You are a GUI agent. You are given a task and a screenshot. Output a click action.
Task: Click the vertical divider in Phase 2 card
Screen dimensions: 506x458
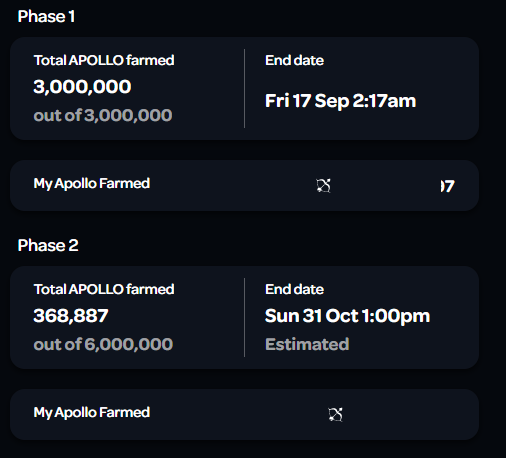[x=244, y=317]
